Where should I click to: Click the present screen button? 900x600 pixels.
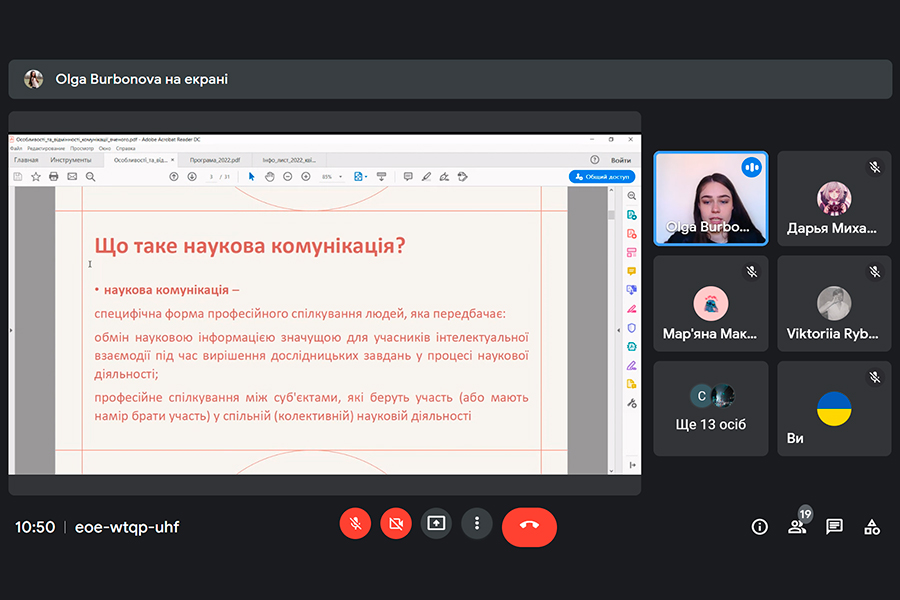click(x=436, y=523)
